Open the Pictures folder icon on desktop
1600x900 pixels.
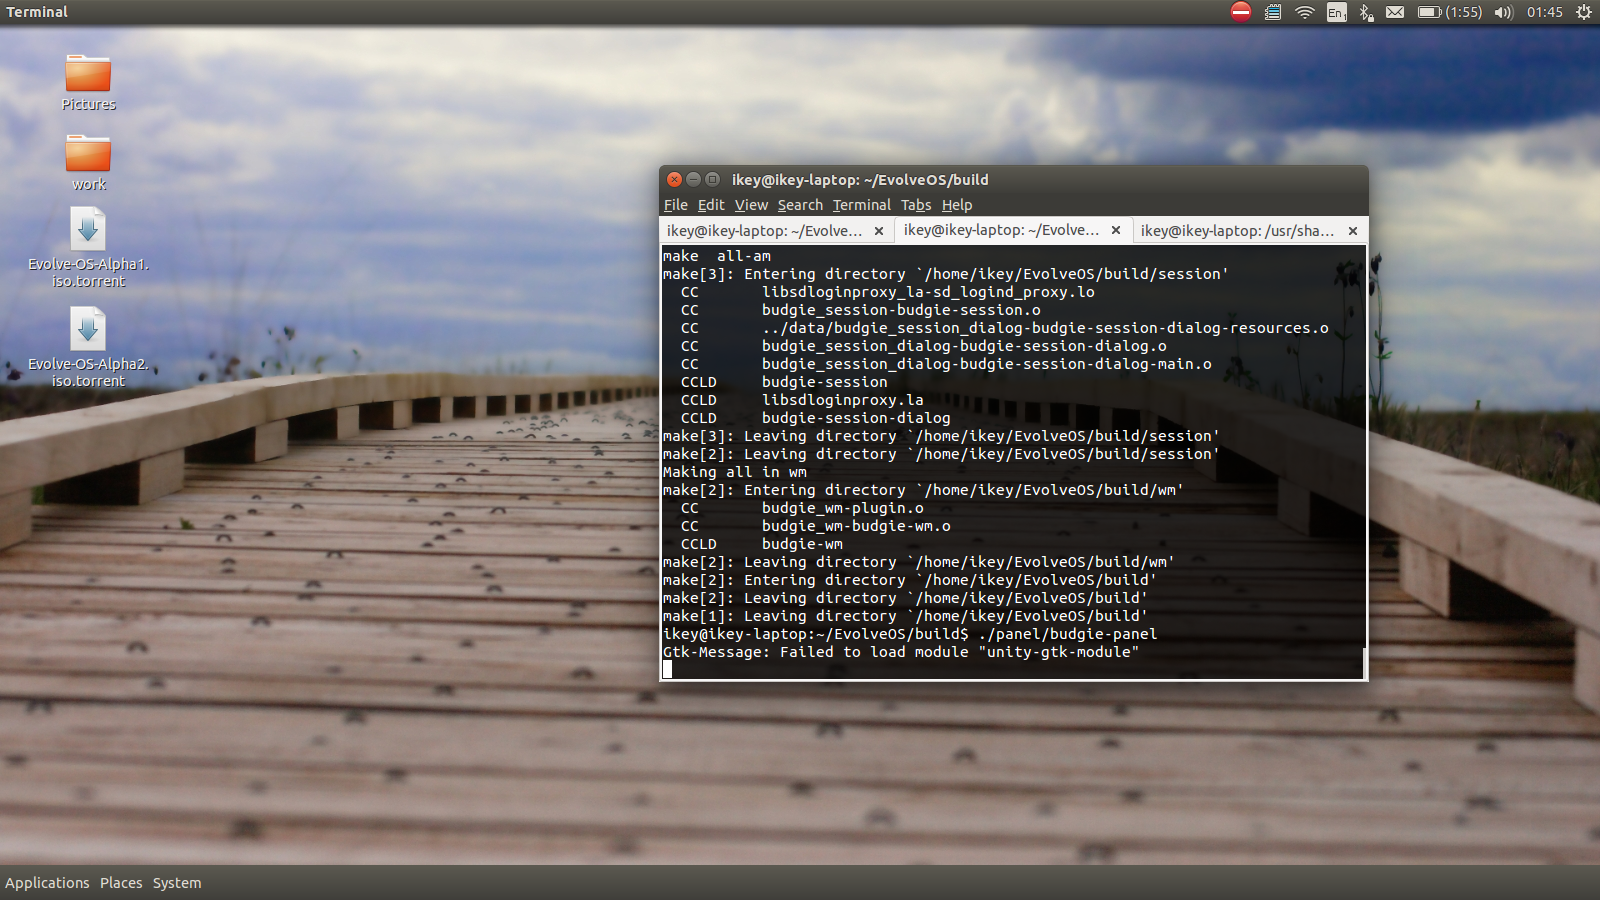[88, 74]
